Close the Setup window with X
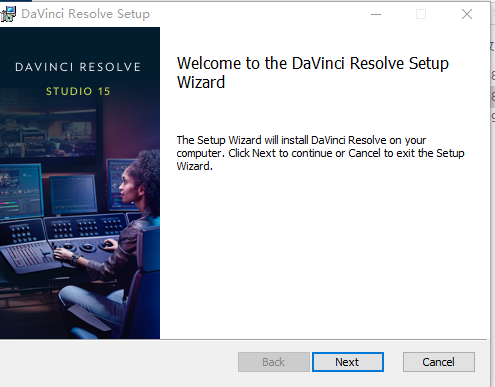This screenshot has height=387, width=495. tap(467, 14)
